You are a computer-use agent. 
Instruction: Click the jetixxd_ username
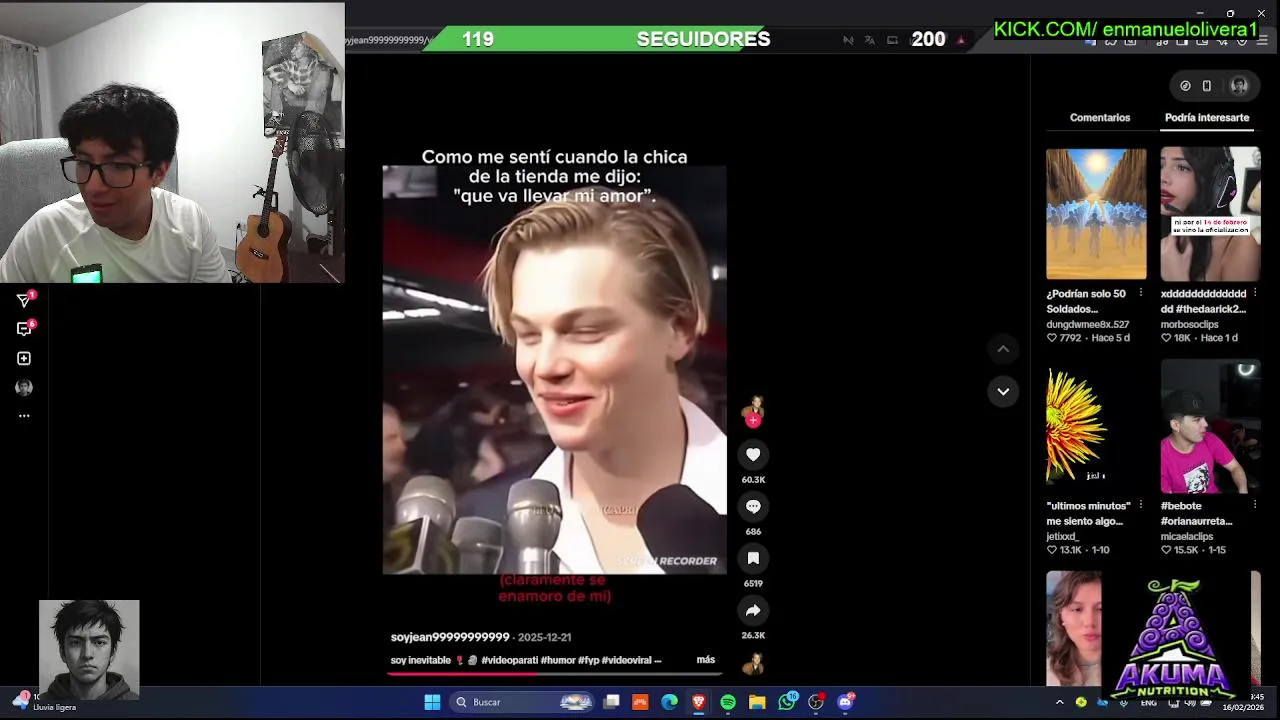point(1063,537)
